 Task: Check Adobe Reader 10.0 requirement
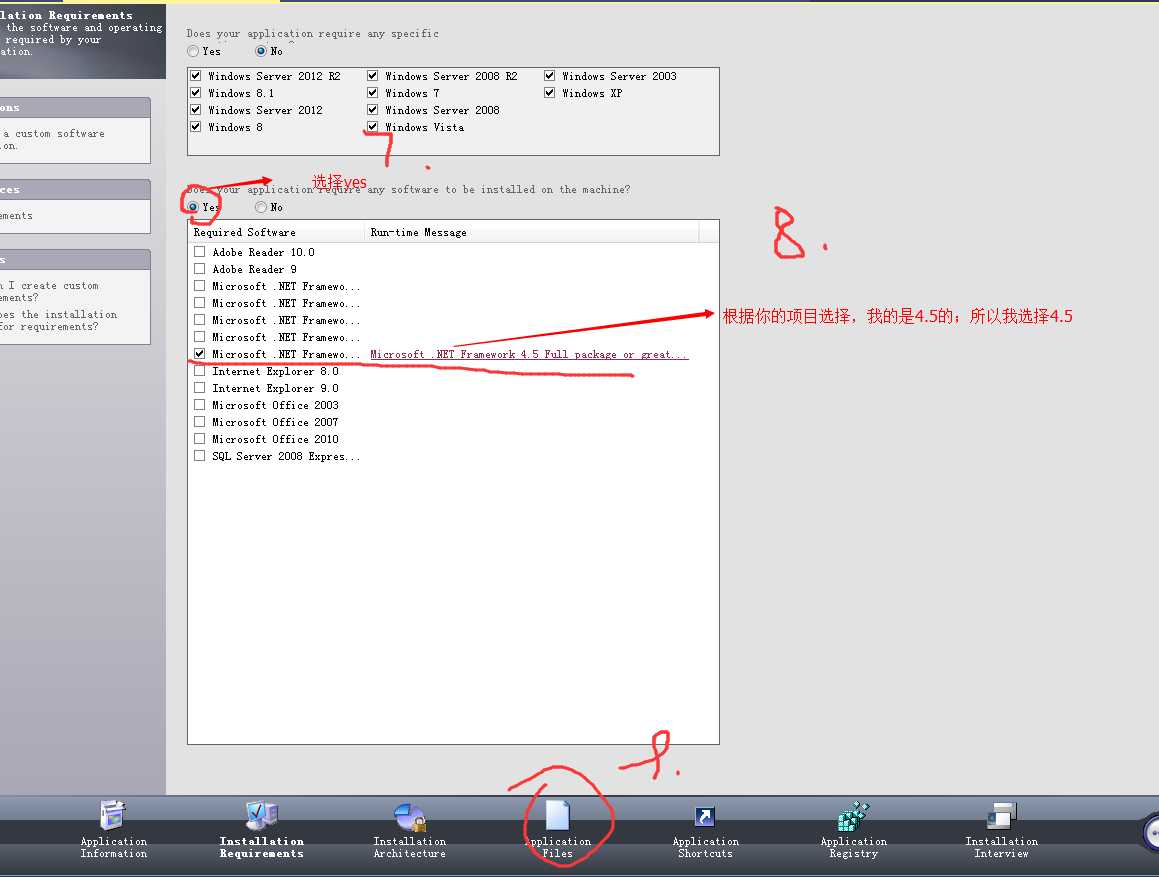tap(200, 251)
